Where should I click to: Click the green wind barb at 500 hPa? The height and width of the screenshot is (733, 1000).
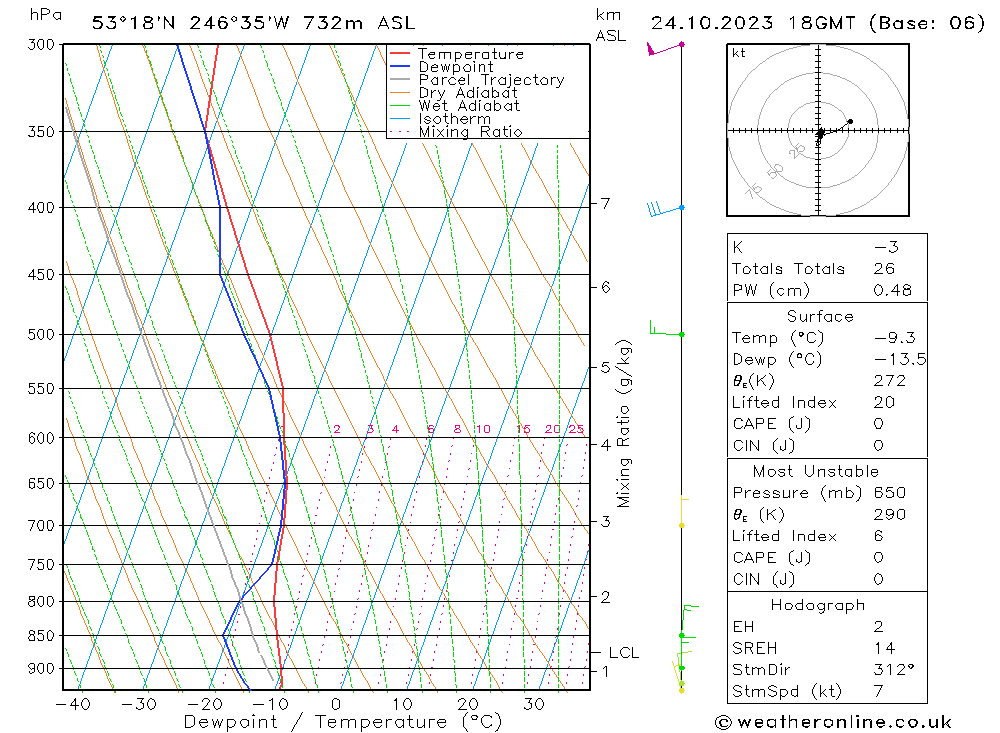point(666,329)
